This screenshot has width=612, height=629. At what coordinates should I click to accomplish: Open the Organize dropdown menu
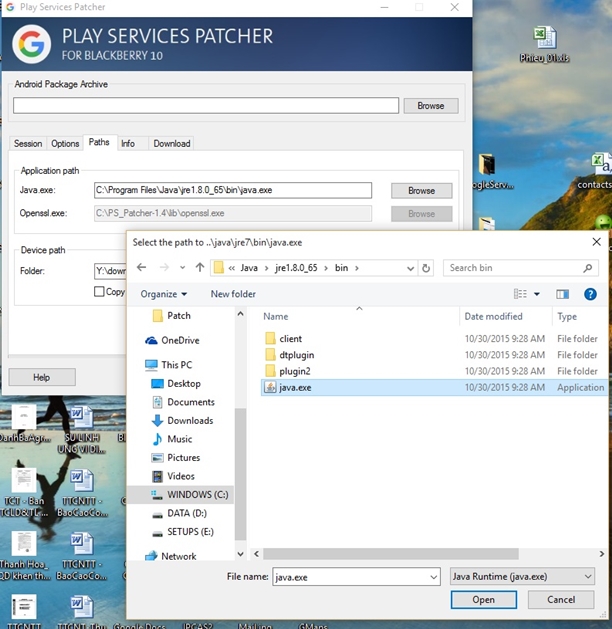pos(164,294)
